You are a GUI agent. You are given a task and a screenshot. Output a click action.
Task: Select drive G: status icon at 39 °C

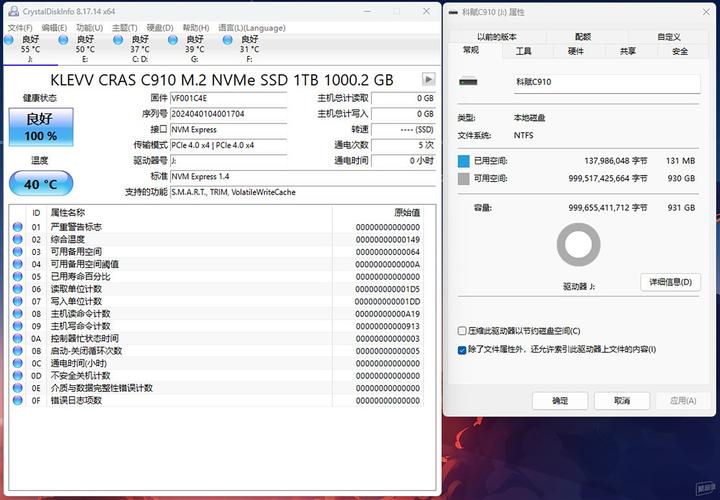[x=173, y=40]
